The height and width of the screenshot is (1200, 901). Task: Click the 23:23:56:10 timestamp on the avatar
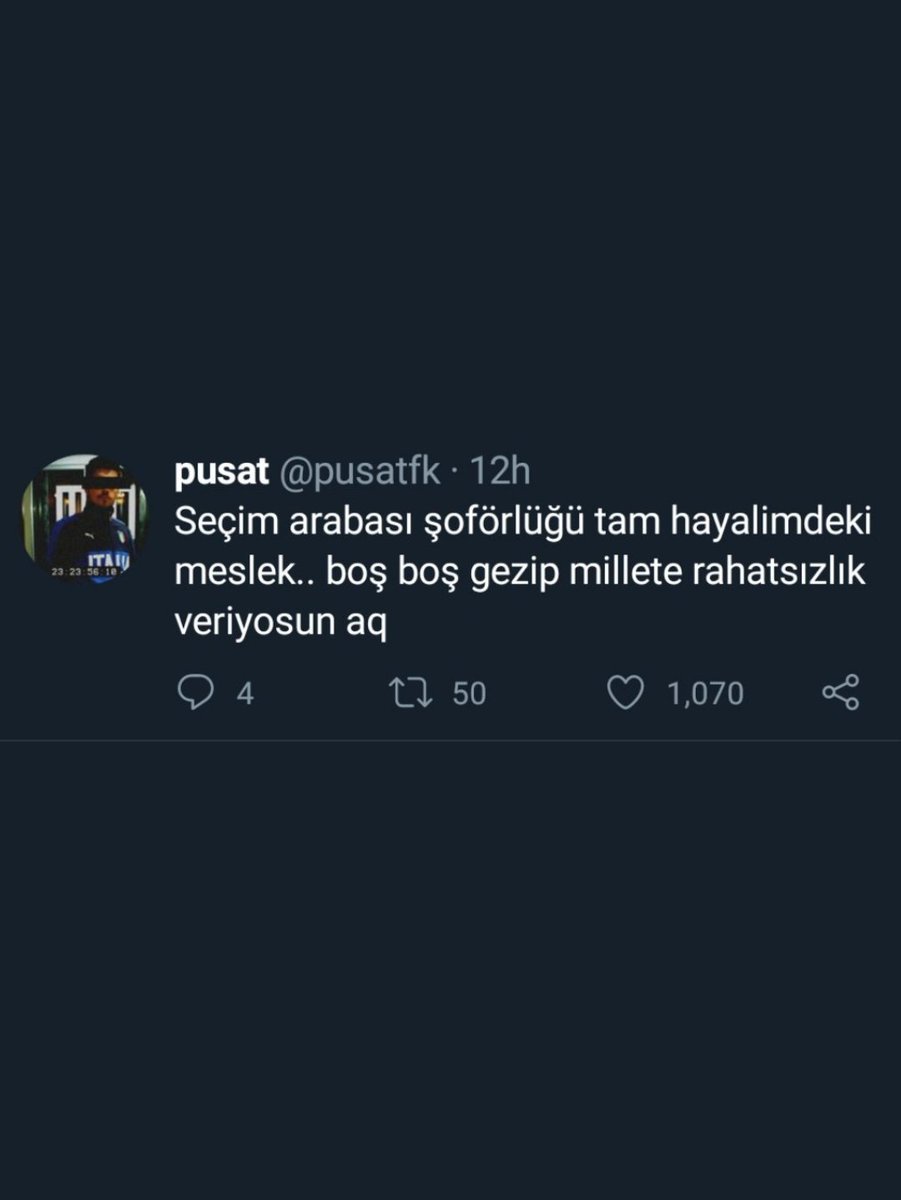coord(85,569)
